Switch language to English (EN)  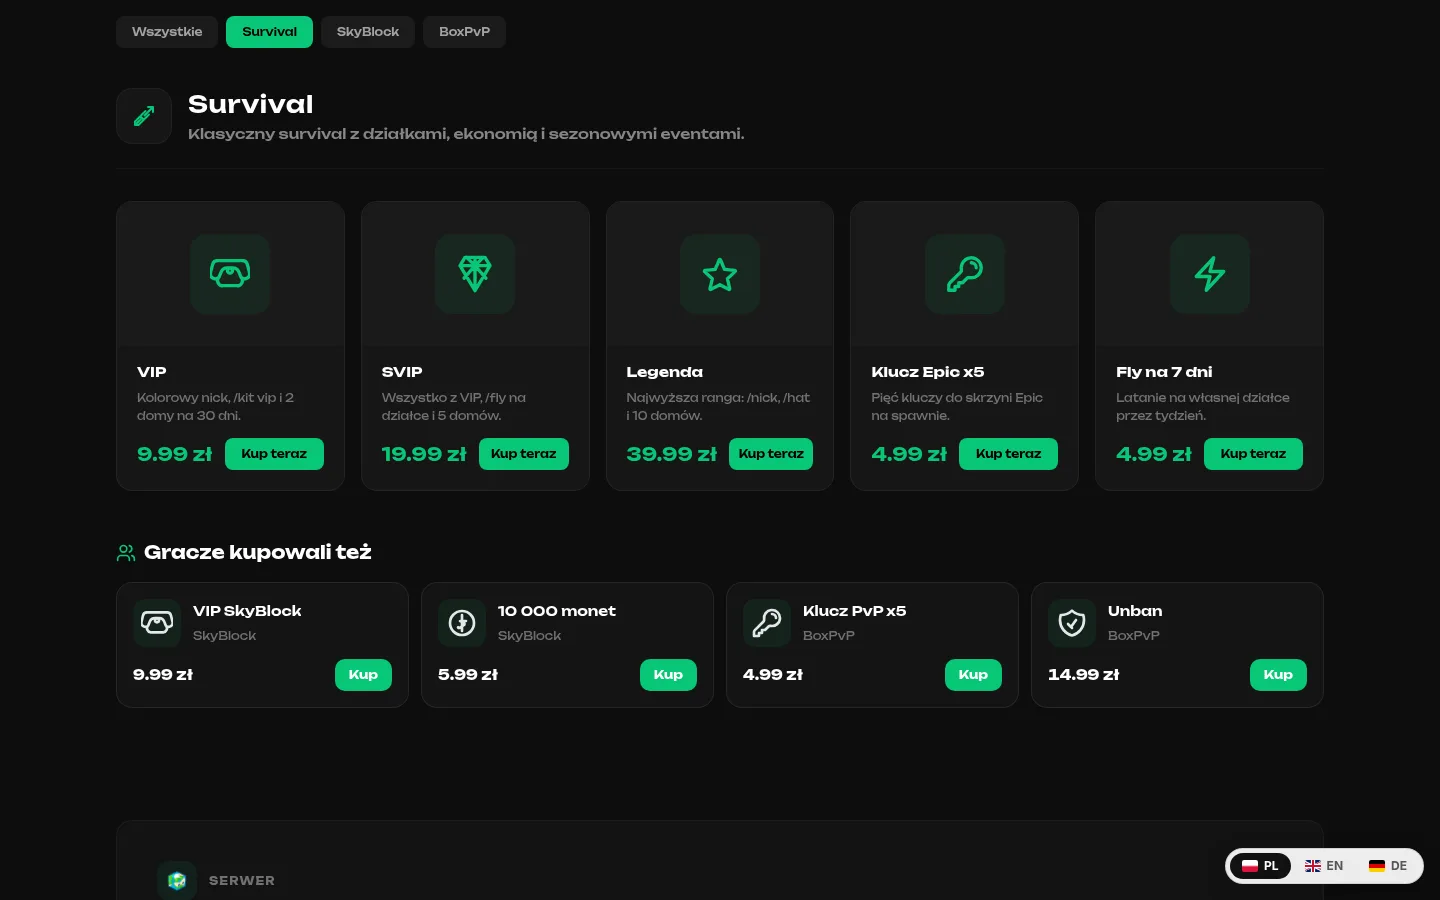pyautogui.click(x=1324, y=866)
